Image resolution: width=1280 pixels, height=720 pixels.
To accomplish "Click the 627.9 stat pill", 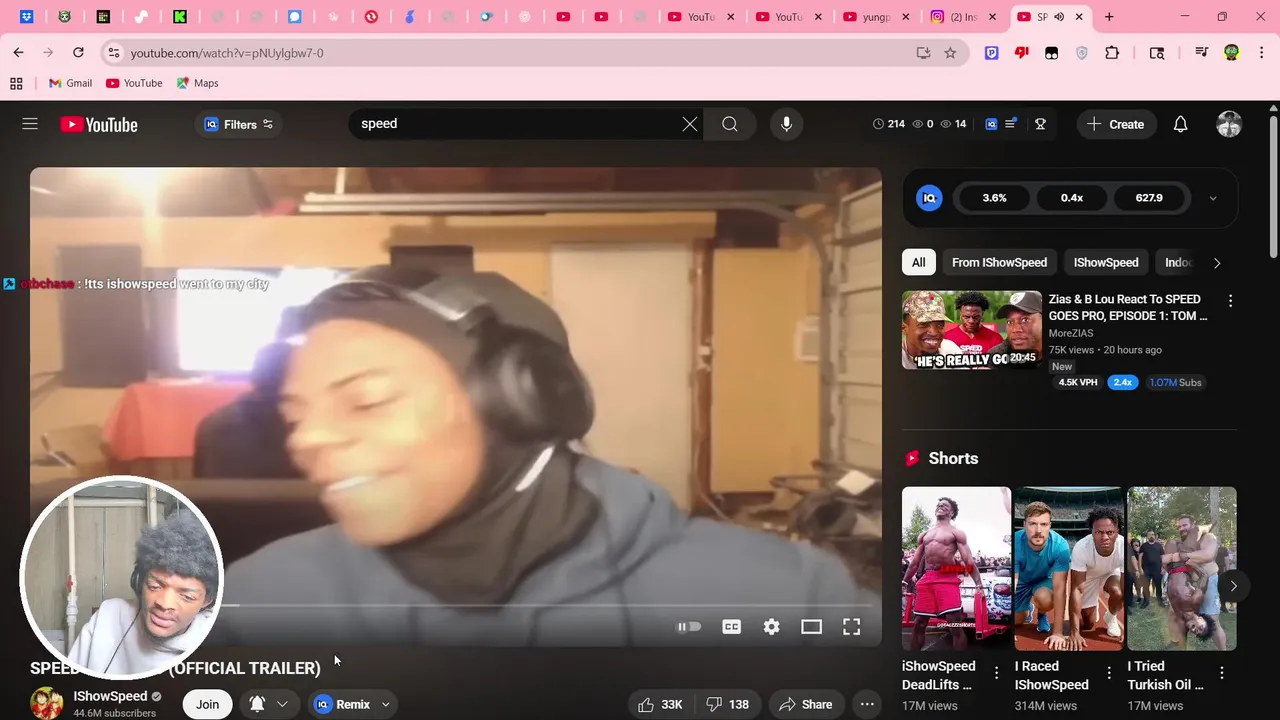I will 1149,198.
